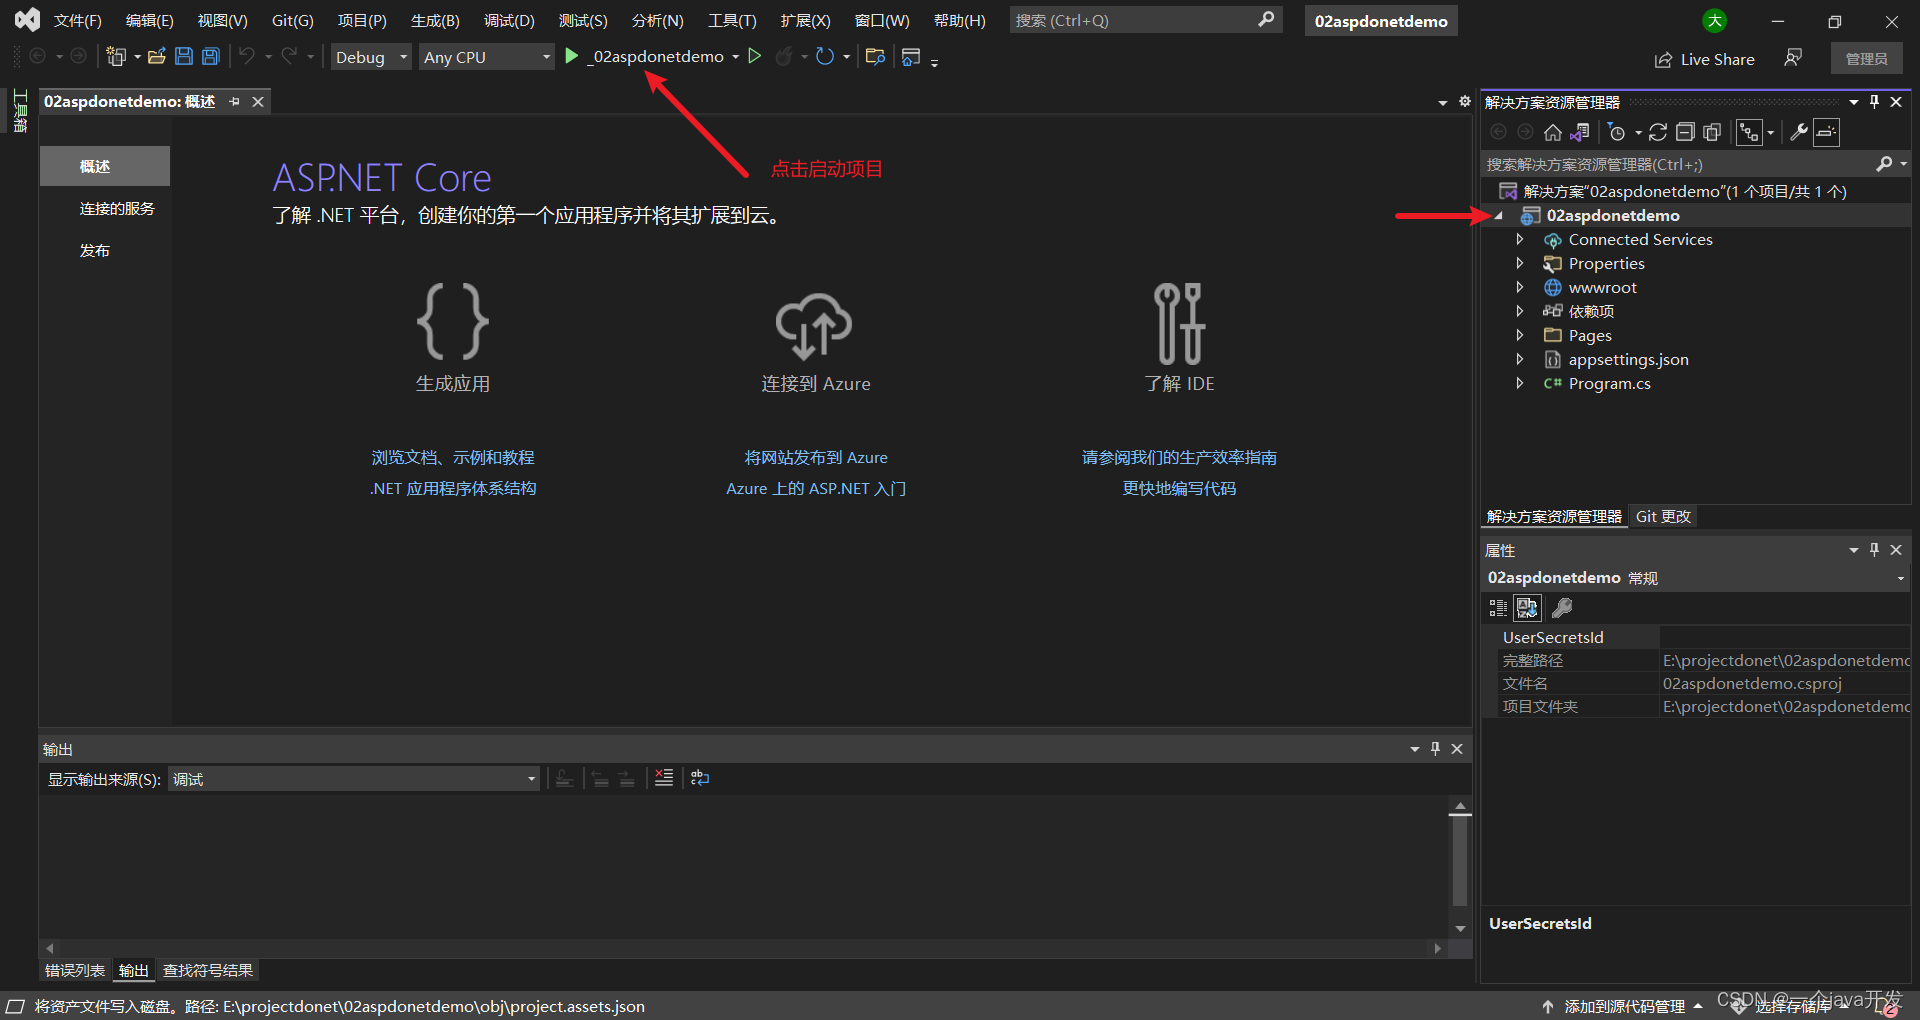This screenshot has height=1020, width=1920.
Task: Click the Categorized icon in Properties panel
Action: click(x=1498, y=608)
